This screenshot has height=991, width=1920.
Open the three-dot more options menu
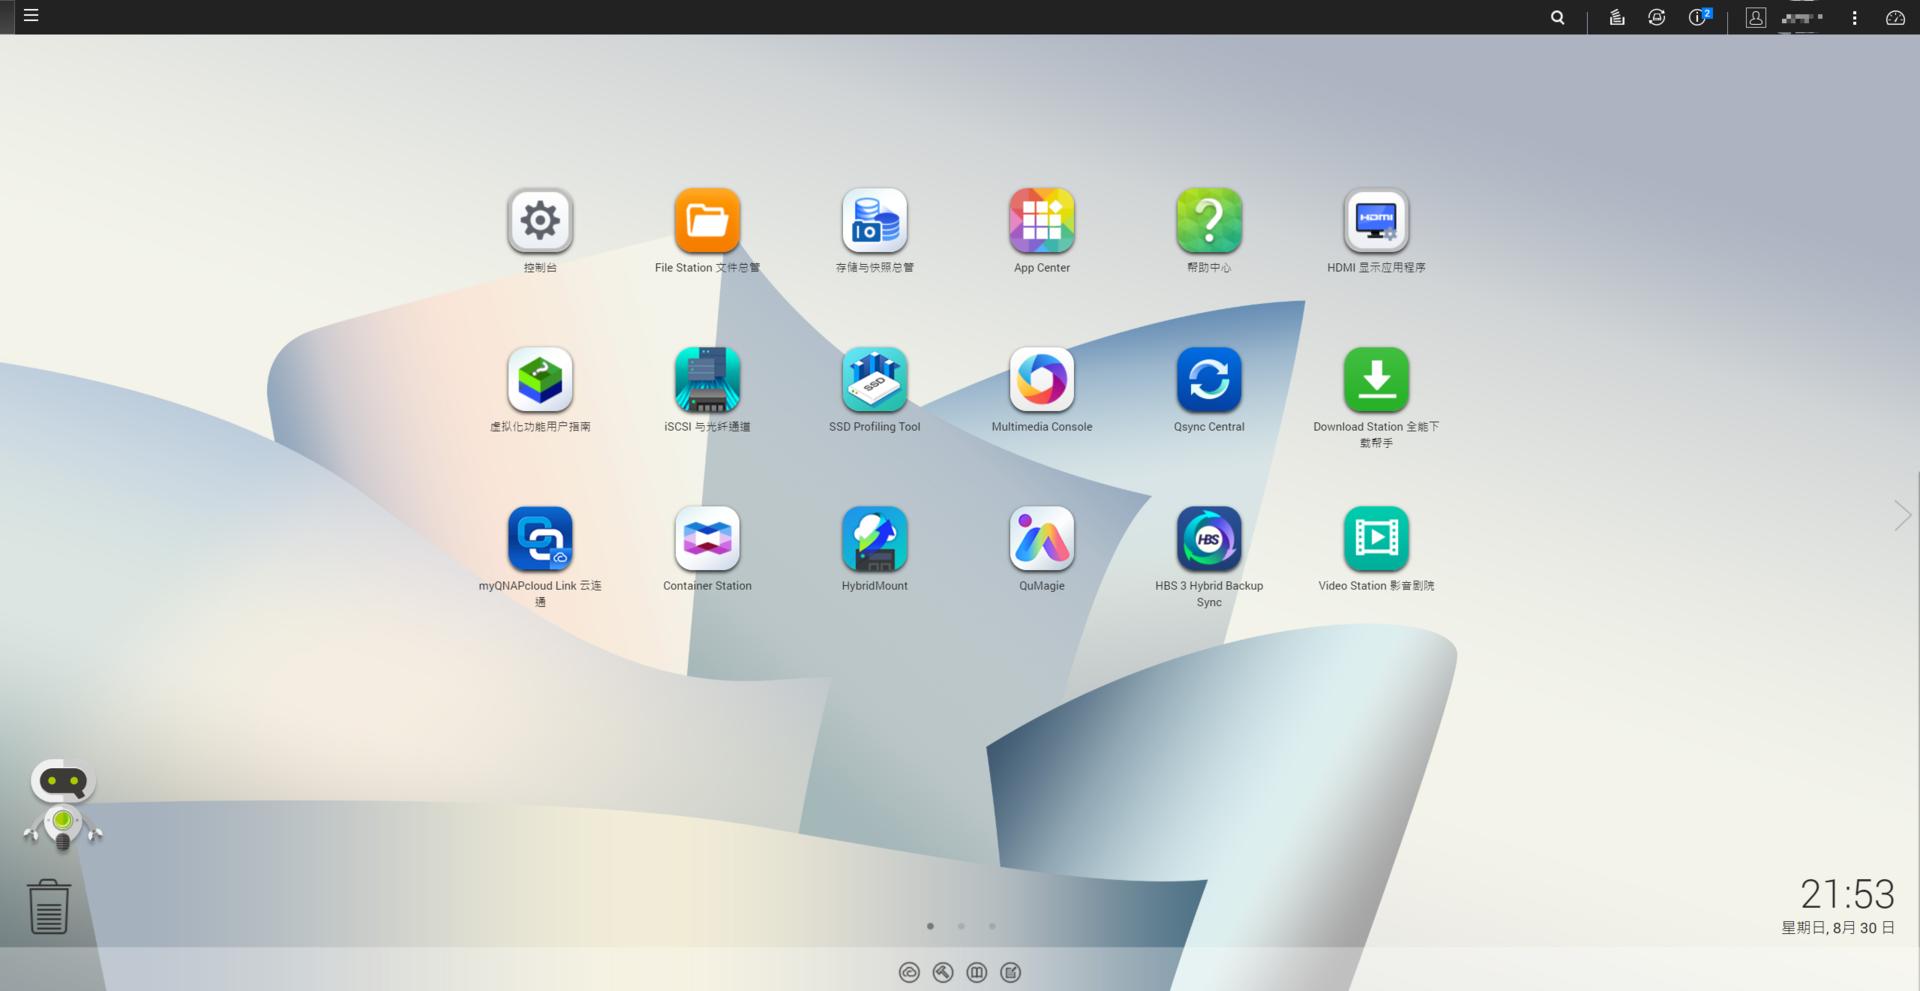pos(1854,18)
